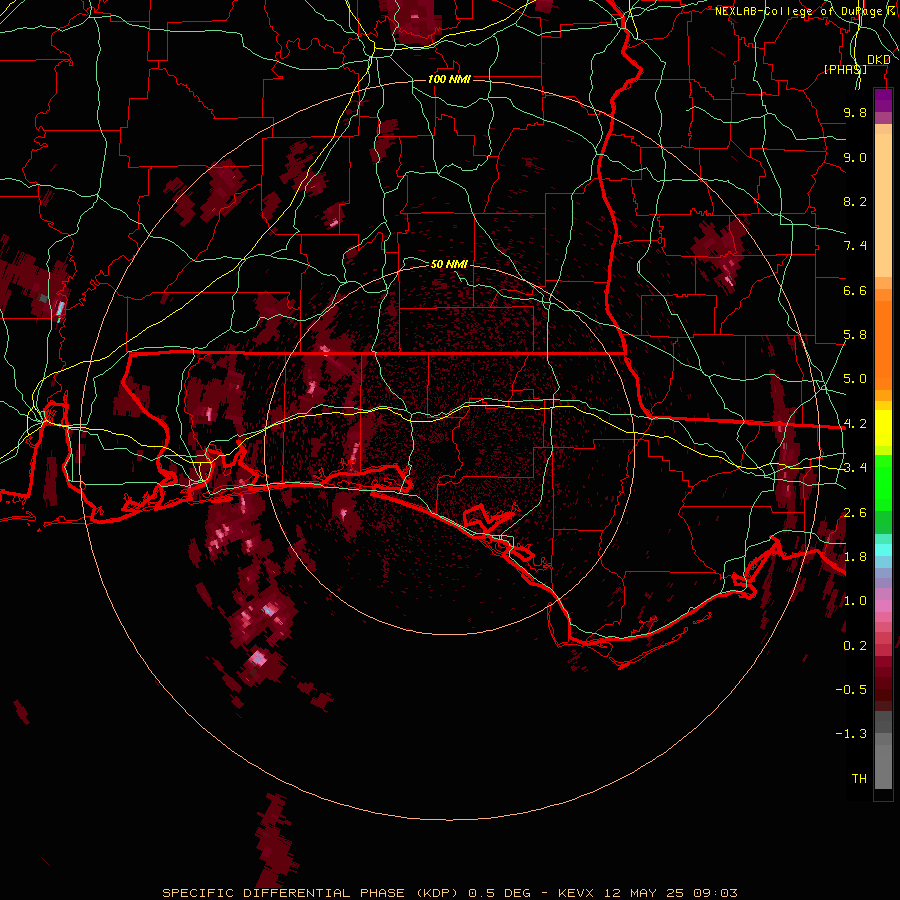
Task: Click the 8.2 scale value
Action: pyautogui.click(x=855, y=201)
